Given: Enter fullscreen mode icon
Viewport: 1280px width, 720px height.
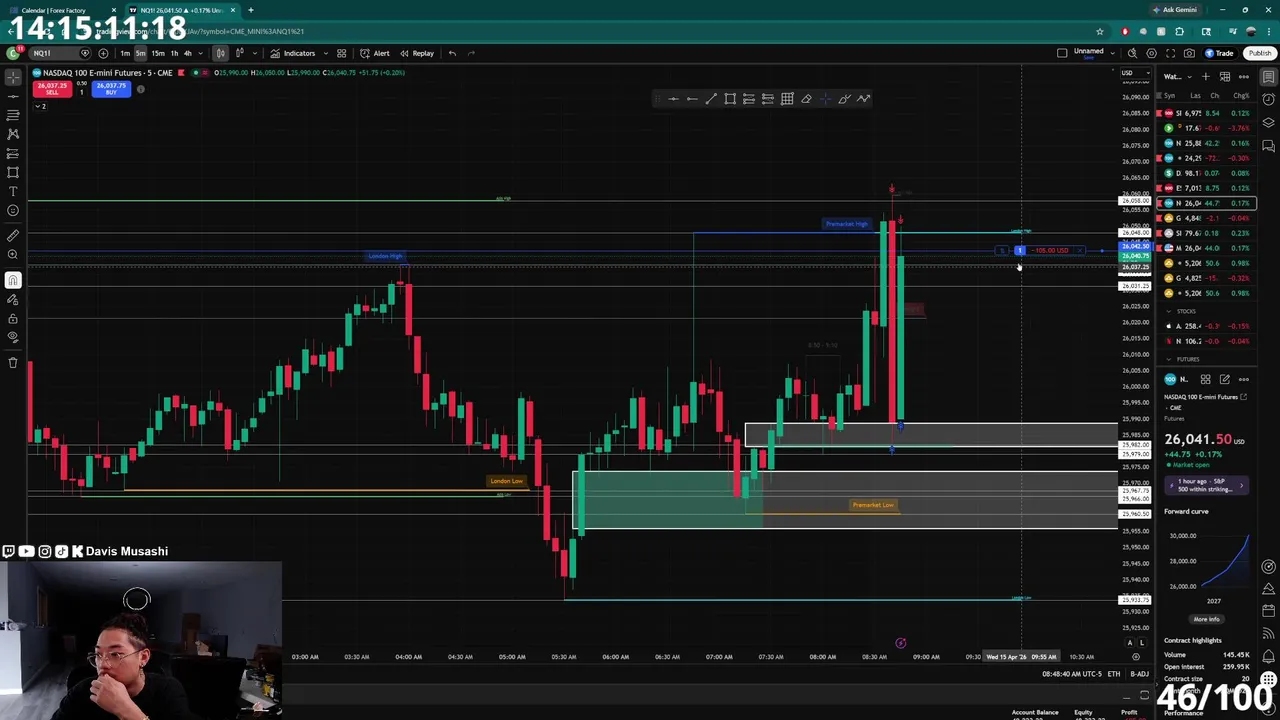Looking at the screenshot, I should (x=1170, y=53).
